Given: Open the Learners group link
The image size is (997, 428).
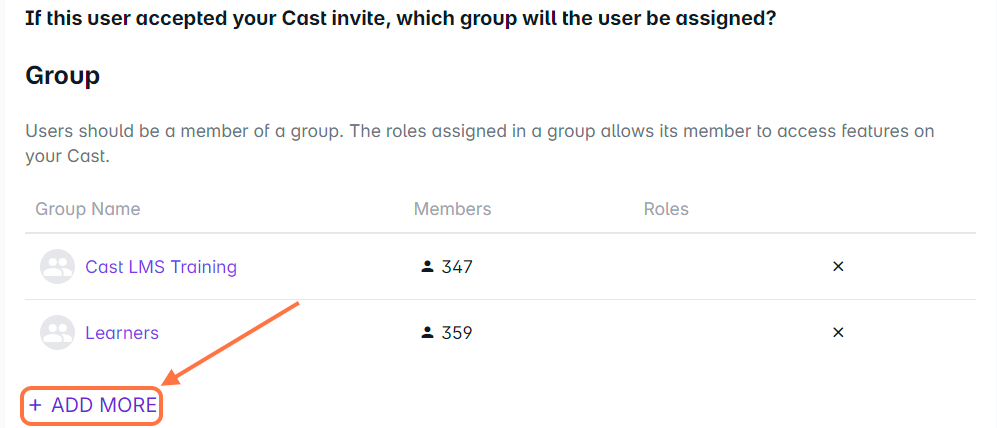Looking at the screenshot, I should click(x=122, y=333).
